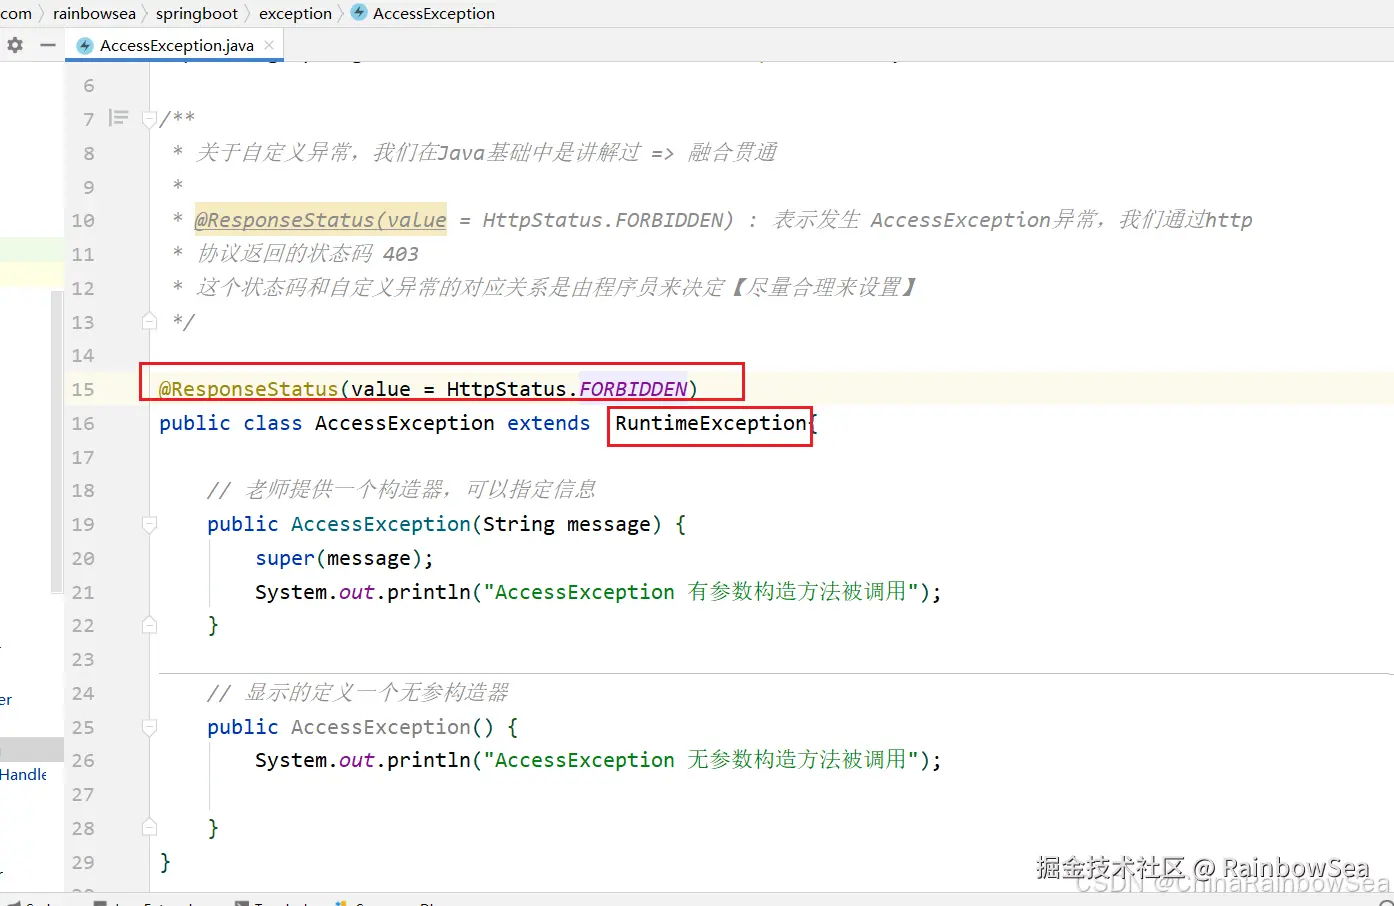Select the AccessException.java editor tab
1394x906 pixels.
(x=175, y=45)
